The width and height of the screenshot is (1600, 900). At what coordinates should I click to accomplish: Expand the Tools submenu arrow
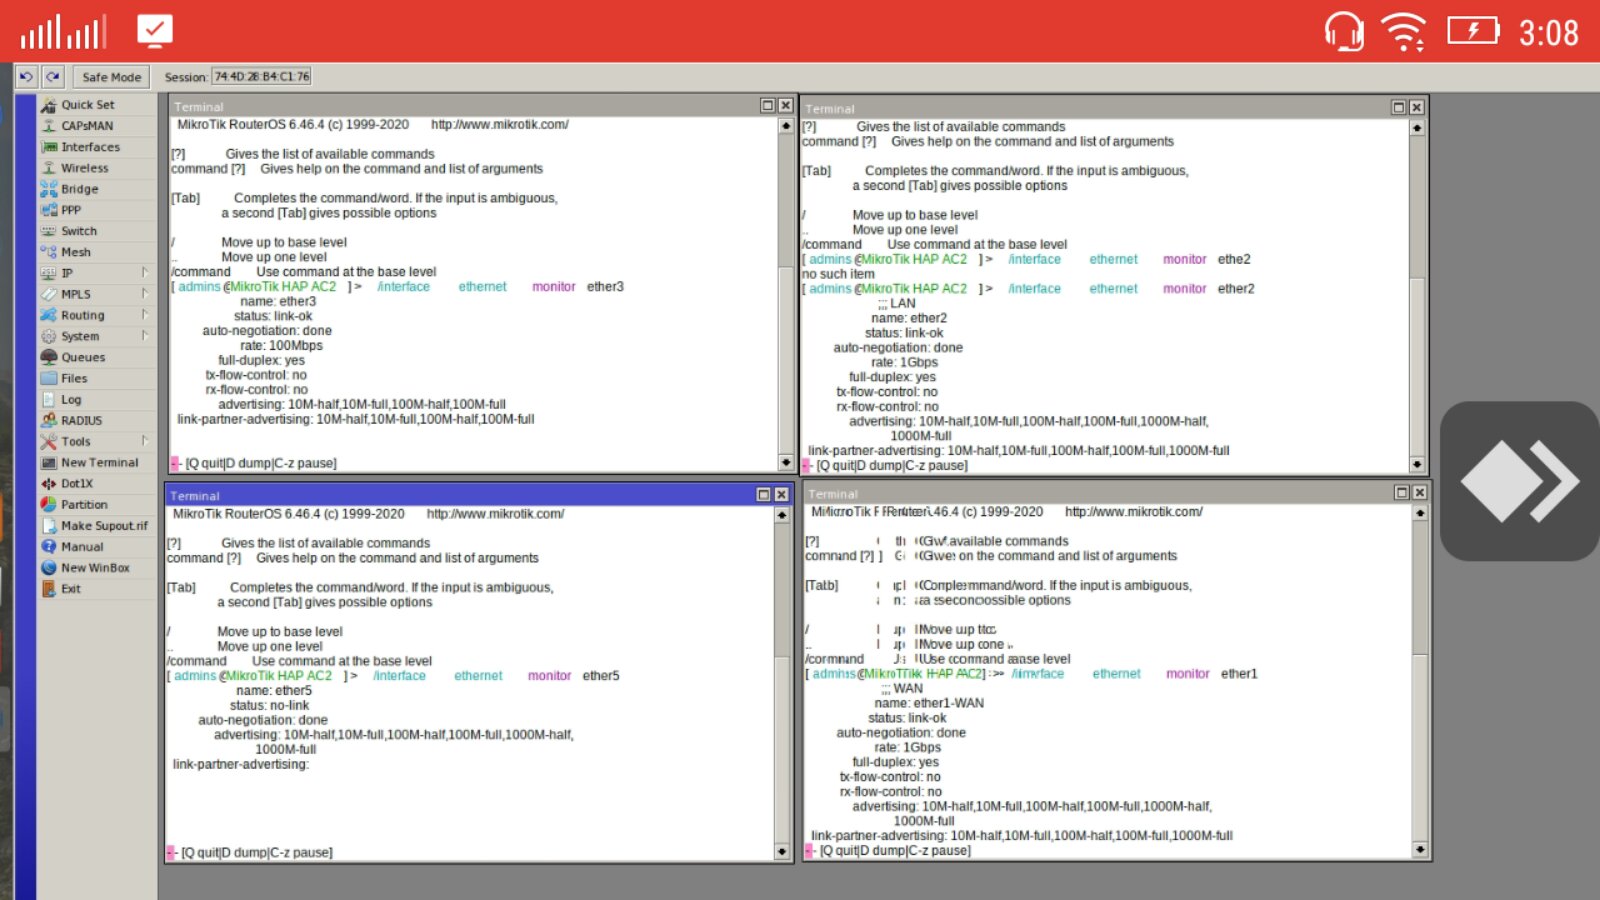point(145,441)
